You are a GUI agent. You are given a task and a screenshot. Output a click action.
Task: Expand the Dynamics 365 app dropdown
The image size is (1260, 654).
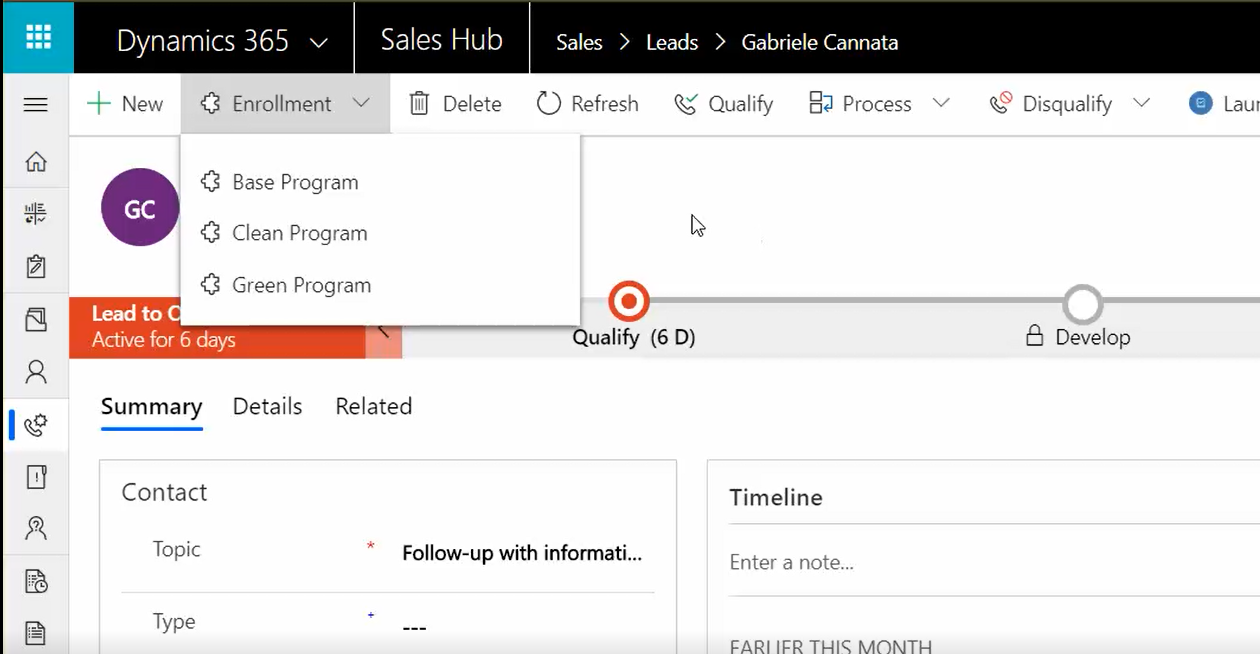(319, 42)
